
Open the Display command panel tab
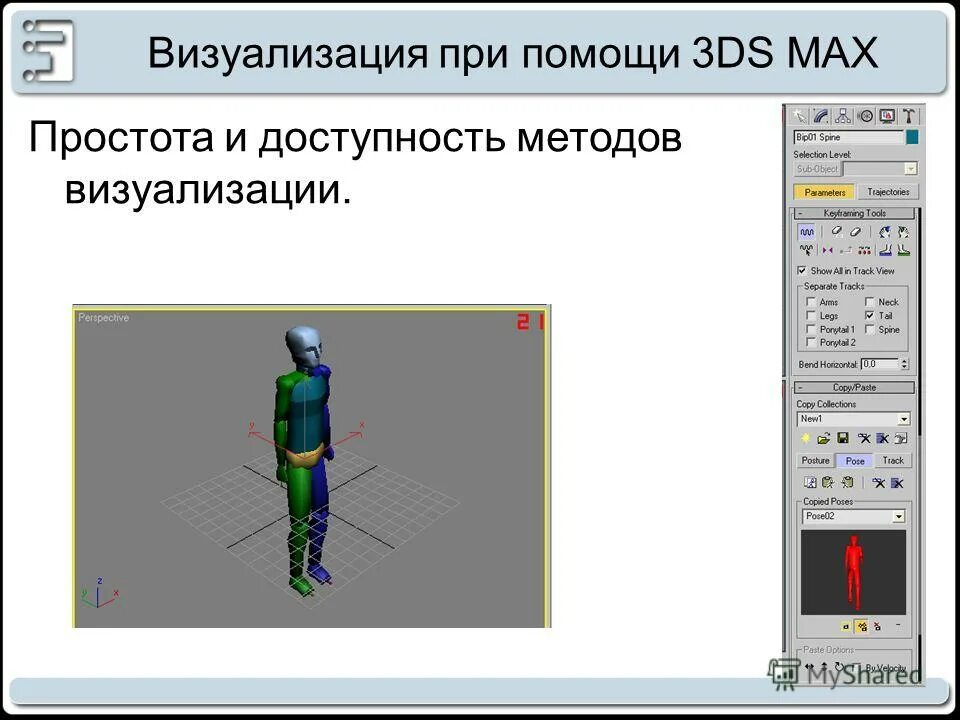[887, 116]
